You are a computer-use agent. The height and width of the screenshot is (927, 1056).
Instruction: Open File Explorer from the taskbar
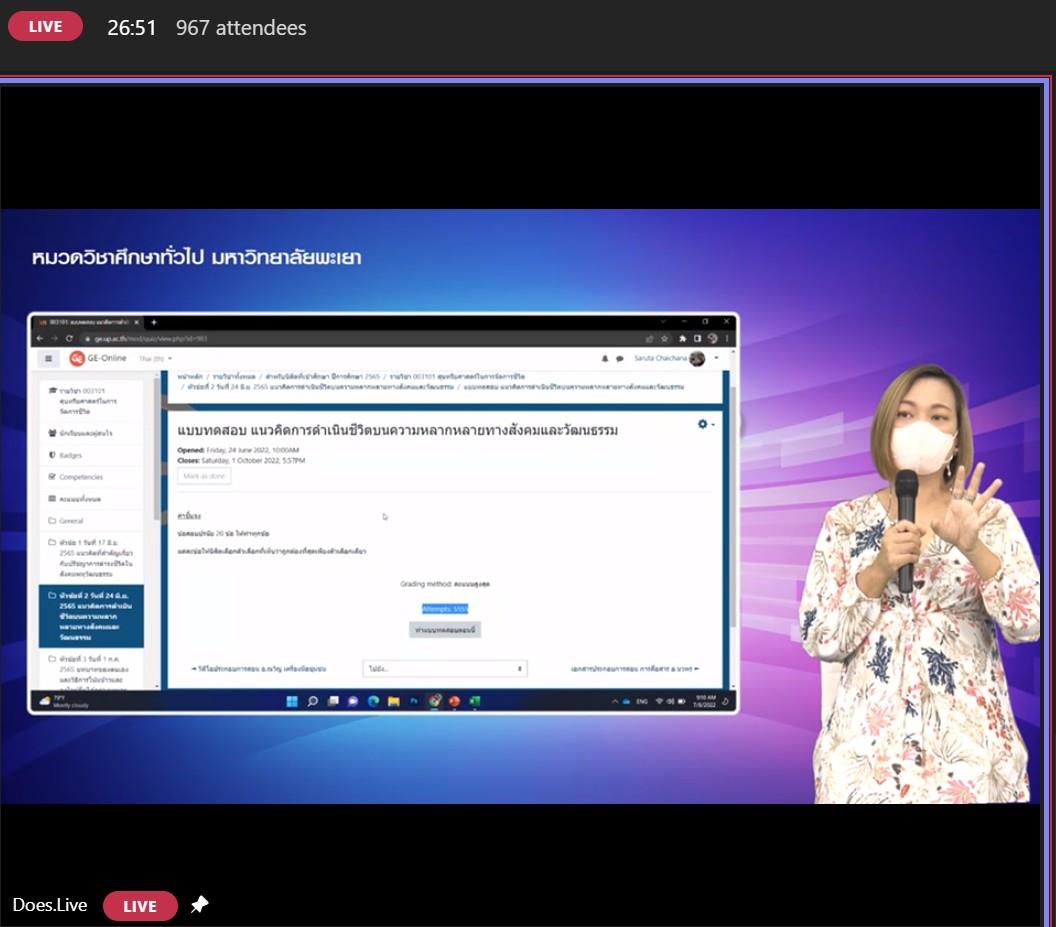[393, 701]
